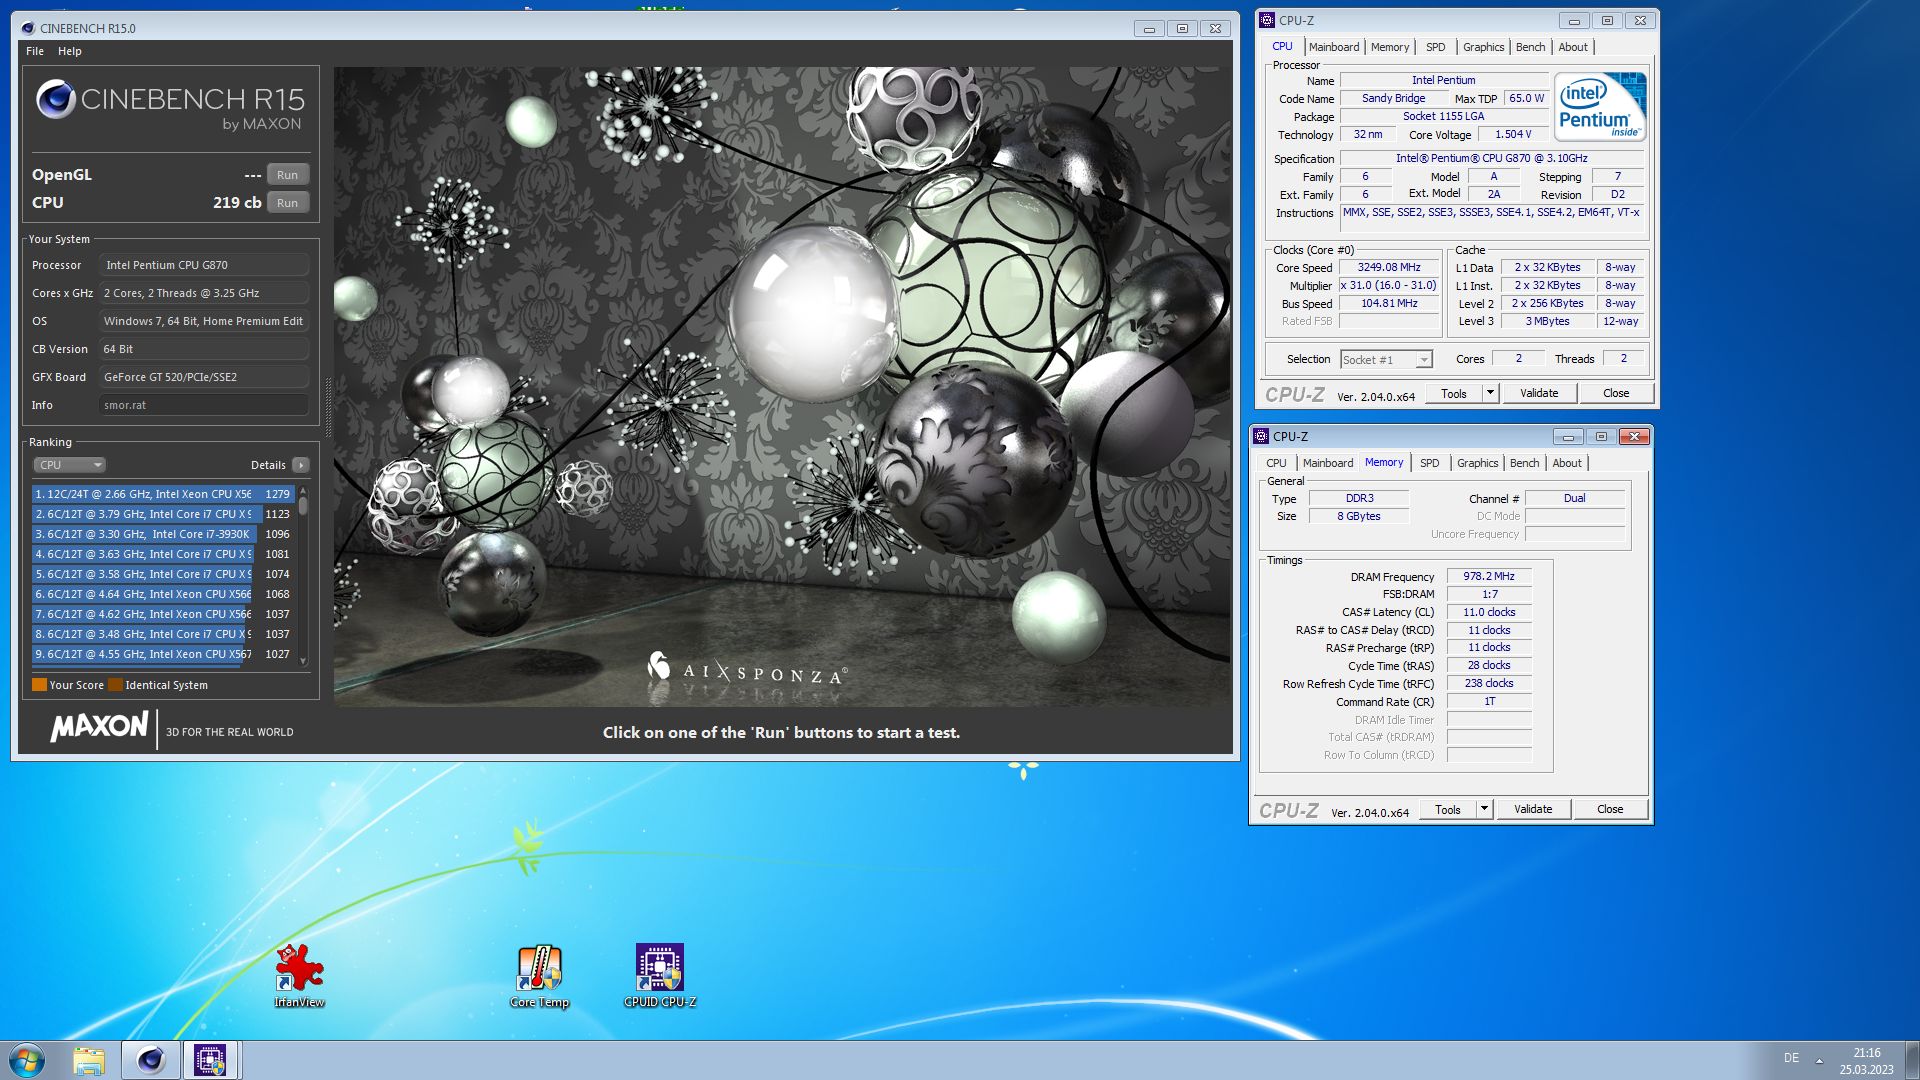The height and width of the screenshot is (1080, 1920).
Task: Click Tools button in lower CPU-Z
Action: pyautogui.click(x=1448, y=809)
